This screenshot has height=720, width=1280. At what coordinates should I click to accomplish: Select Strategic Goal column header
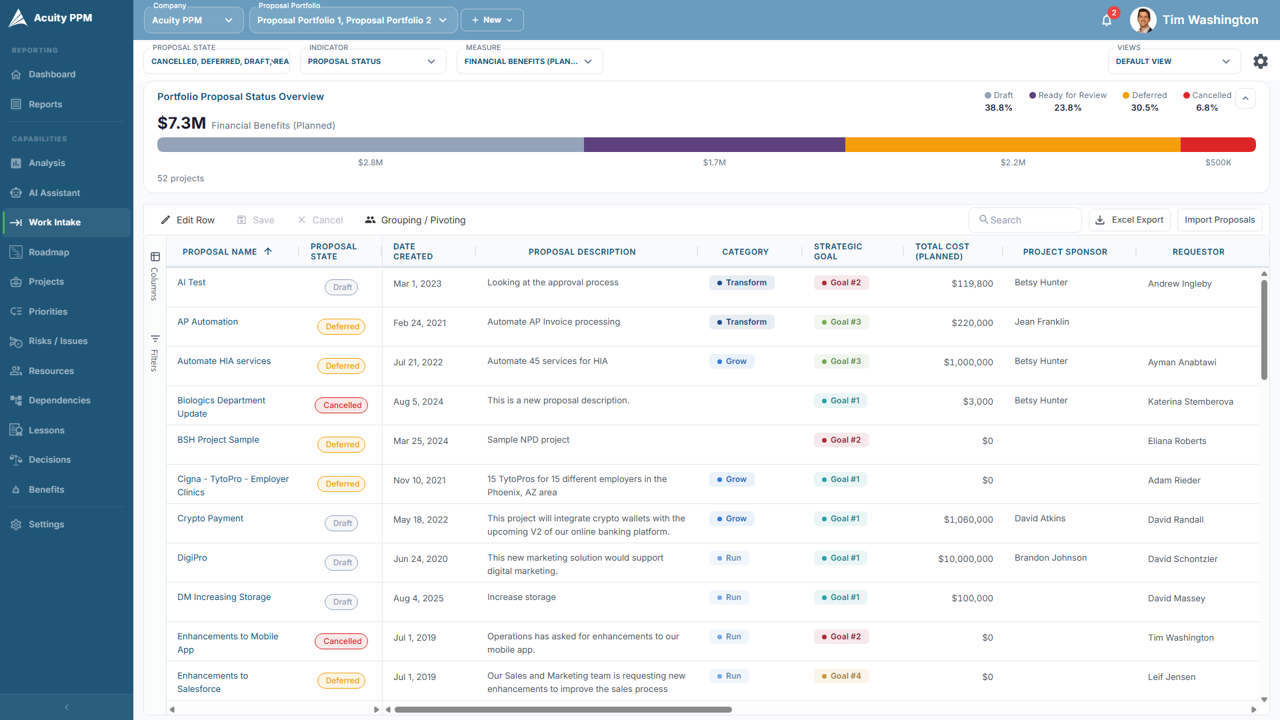click(838, 252)
